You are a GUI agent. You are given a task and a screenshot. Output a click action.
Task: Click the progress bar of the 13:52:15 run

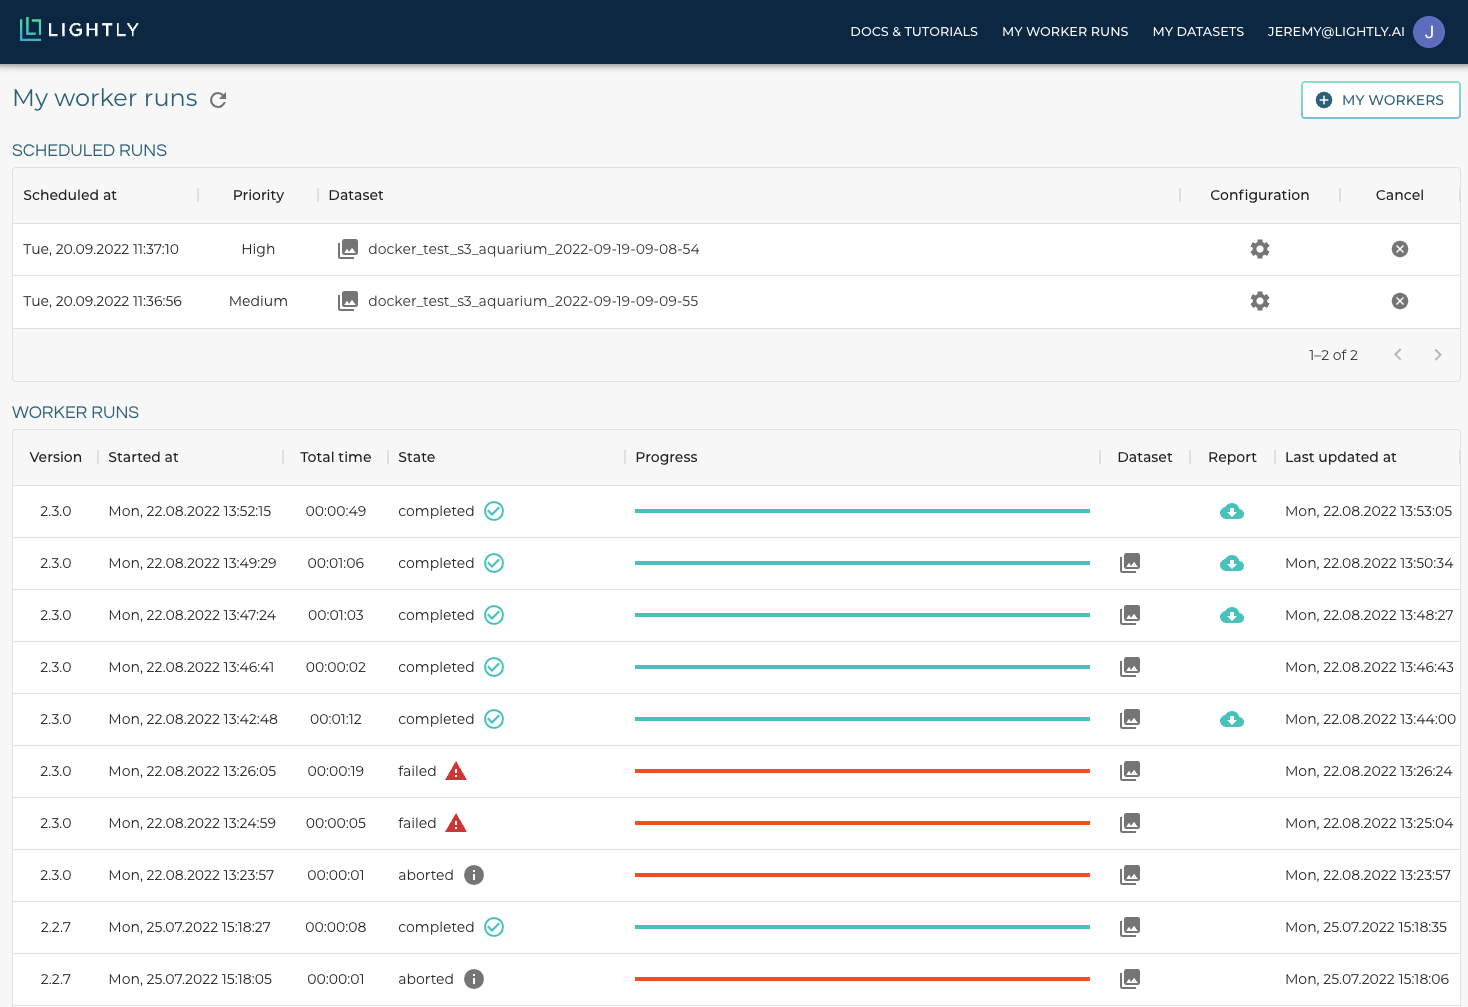(862, 511)
